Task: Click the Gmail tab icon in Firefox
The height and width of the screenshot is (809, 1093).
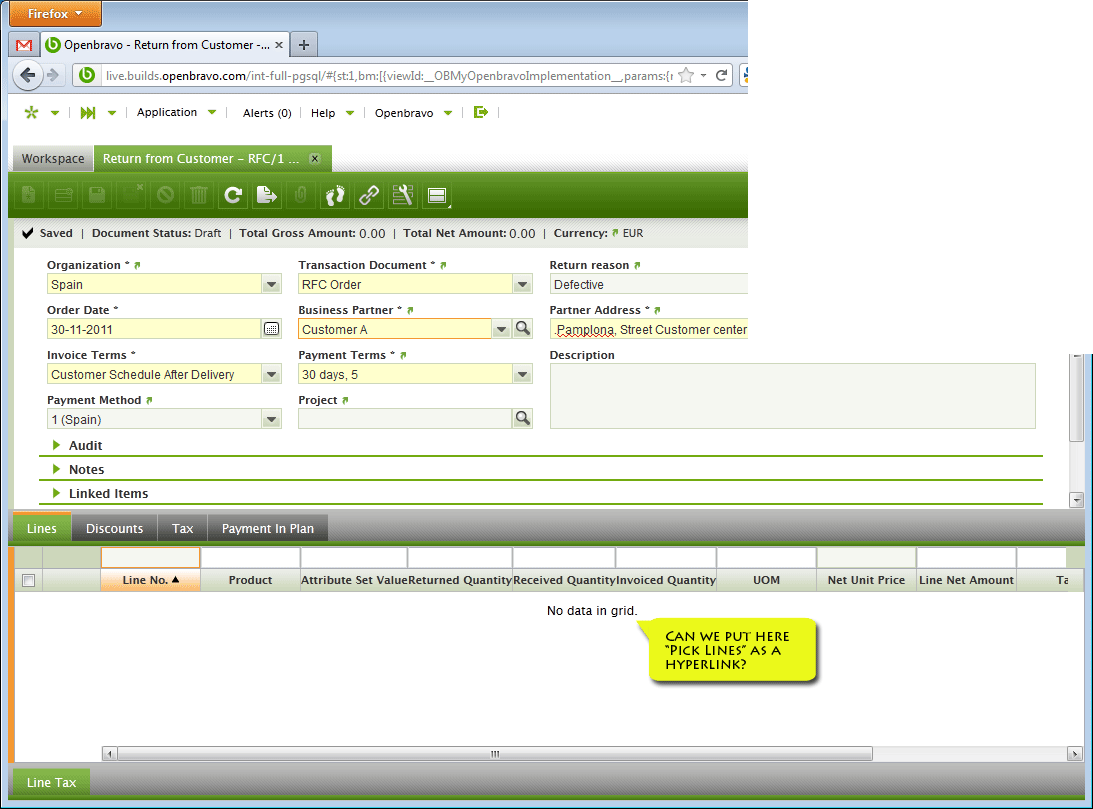Action: click(x=24, y=45)
